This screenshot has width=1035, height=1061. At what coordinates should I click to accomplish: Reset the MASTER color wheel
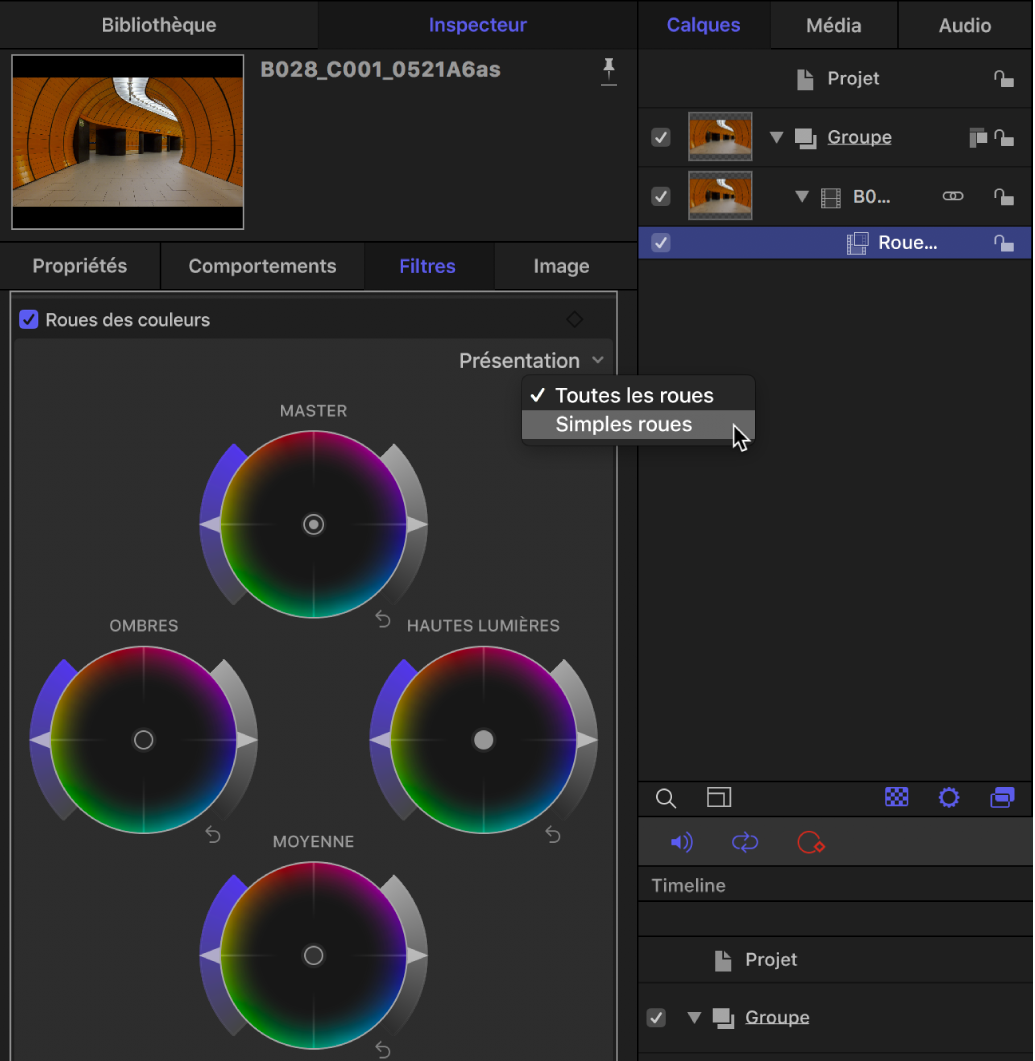coord(382,620)
